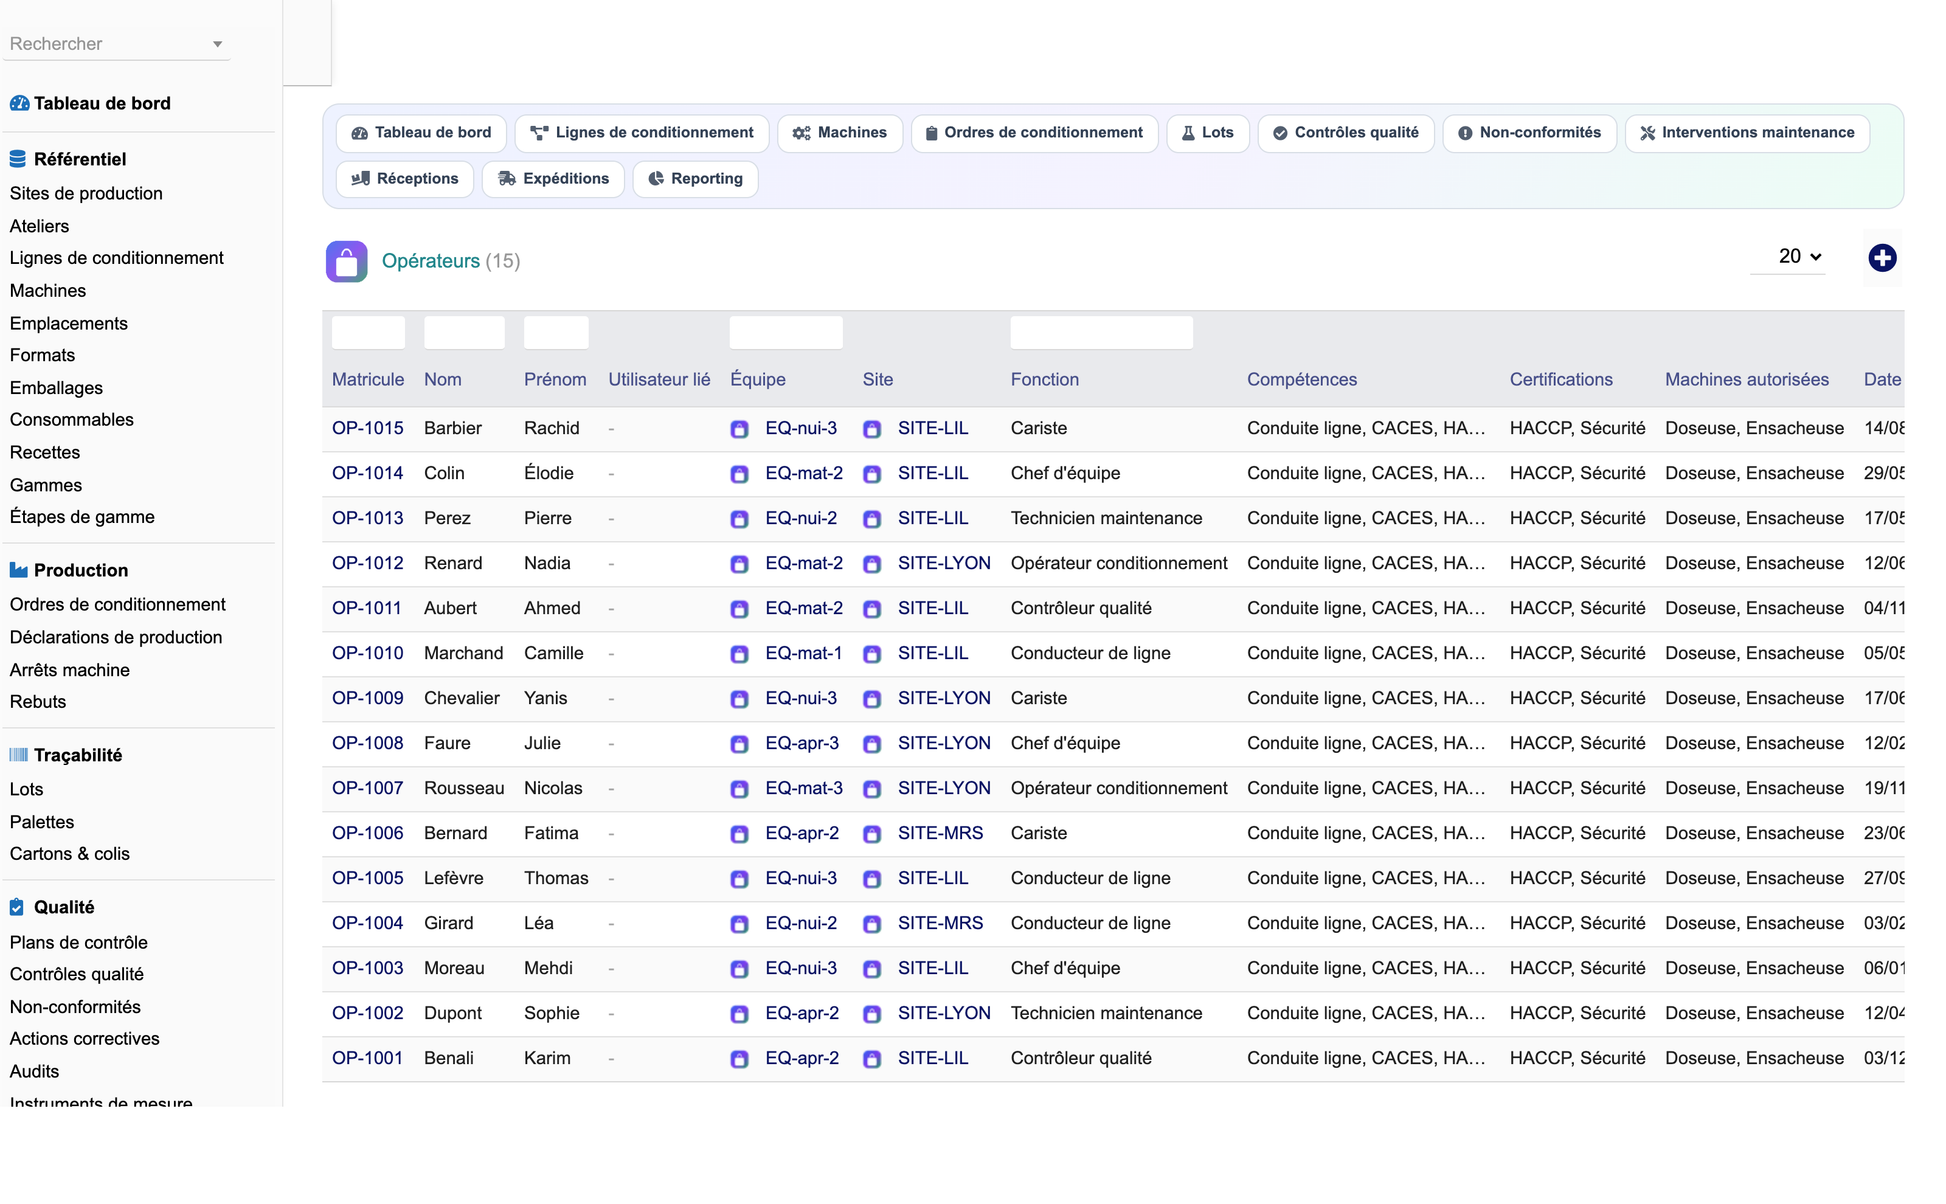This screenshot has height=1204, width=1946.
Task: Open operator OP-1015 record
Action: 368,428
